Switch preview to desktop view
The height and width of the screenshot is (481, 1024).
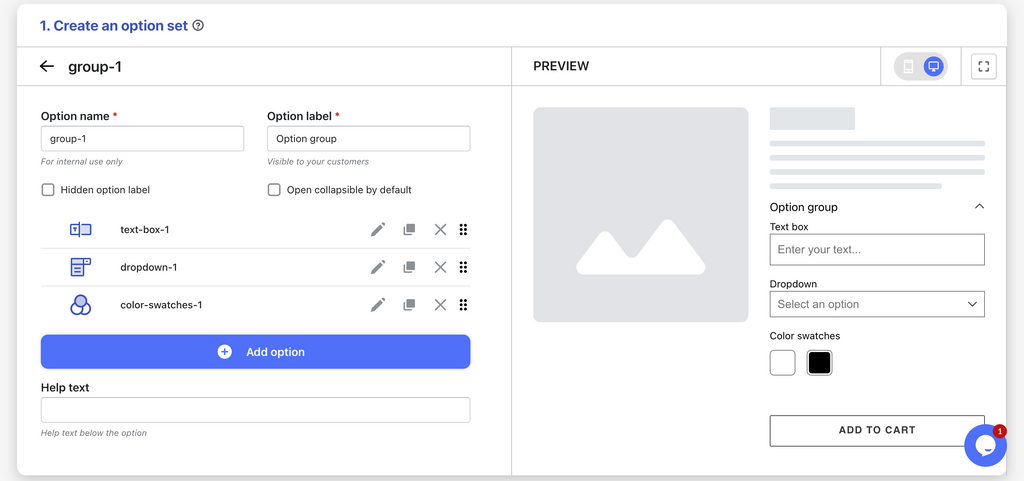pyautogui.click(x=934, y=66)
